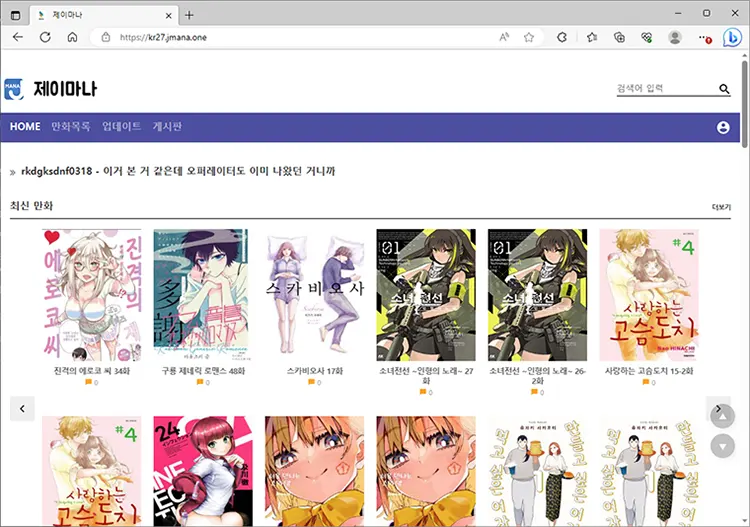Open 진격의 에로코 씨 cover thumbnail
Viewport: 750px width, 527px height.
click(92, 295)
